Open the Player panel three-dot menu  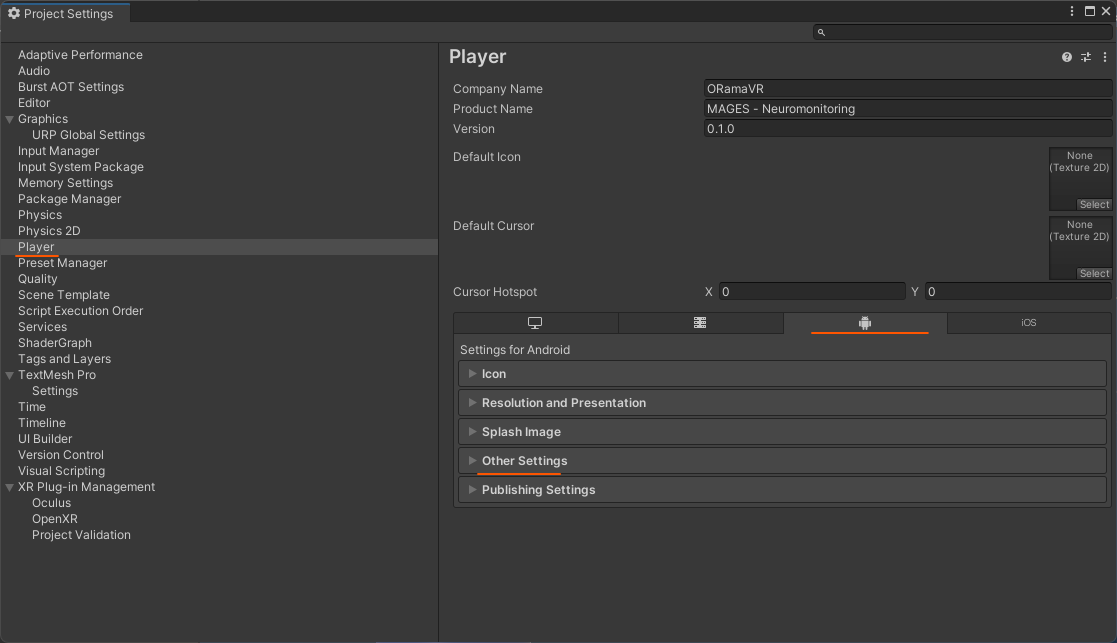(x=1105, y=57)
